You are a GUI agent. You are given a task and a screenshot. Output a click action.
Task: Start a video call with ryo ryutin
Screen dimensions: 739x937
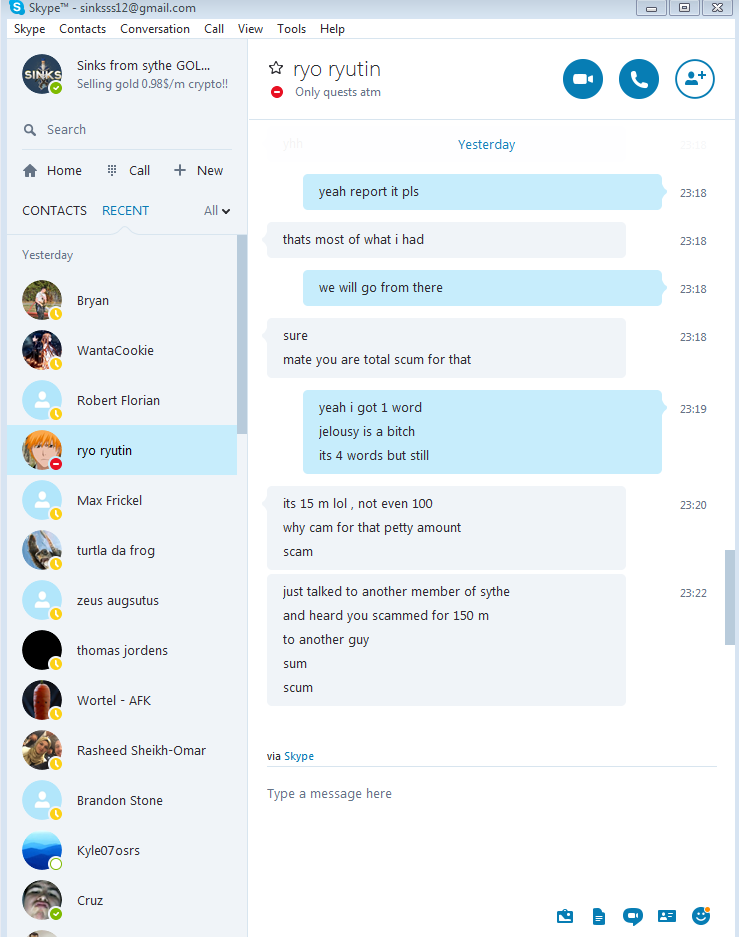tap(582, 79)
